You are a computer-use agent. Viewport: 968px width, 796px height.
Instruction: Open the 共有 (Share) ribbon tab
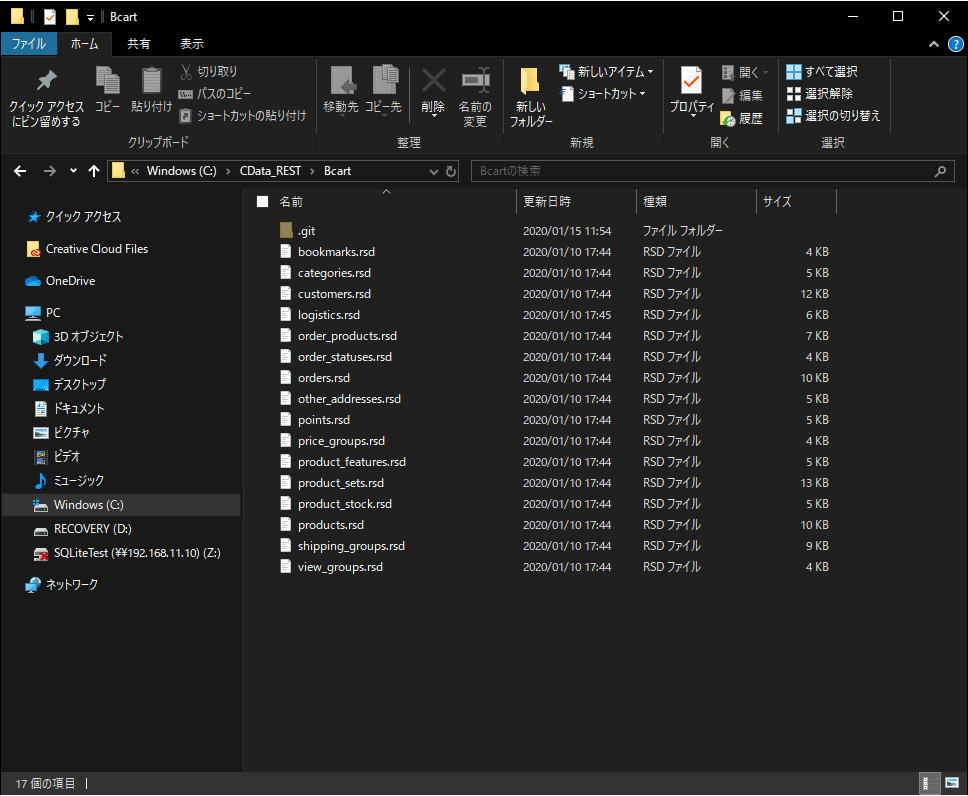tap(139, 44)
